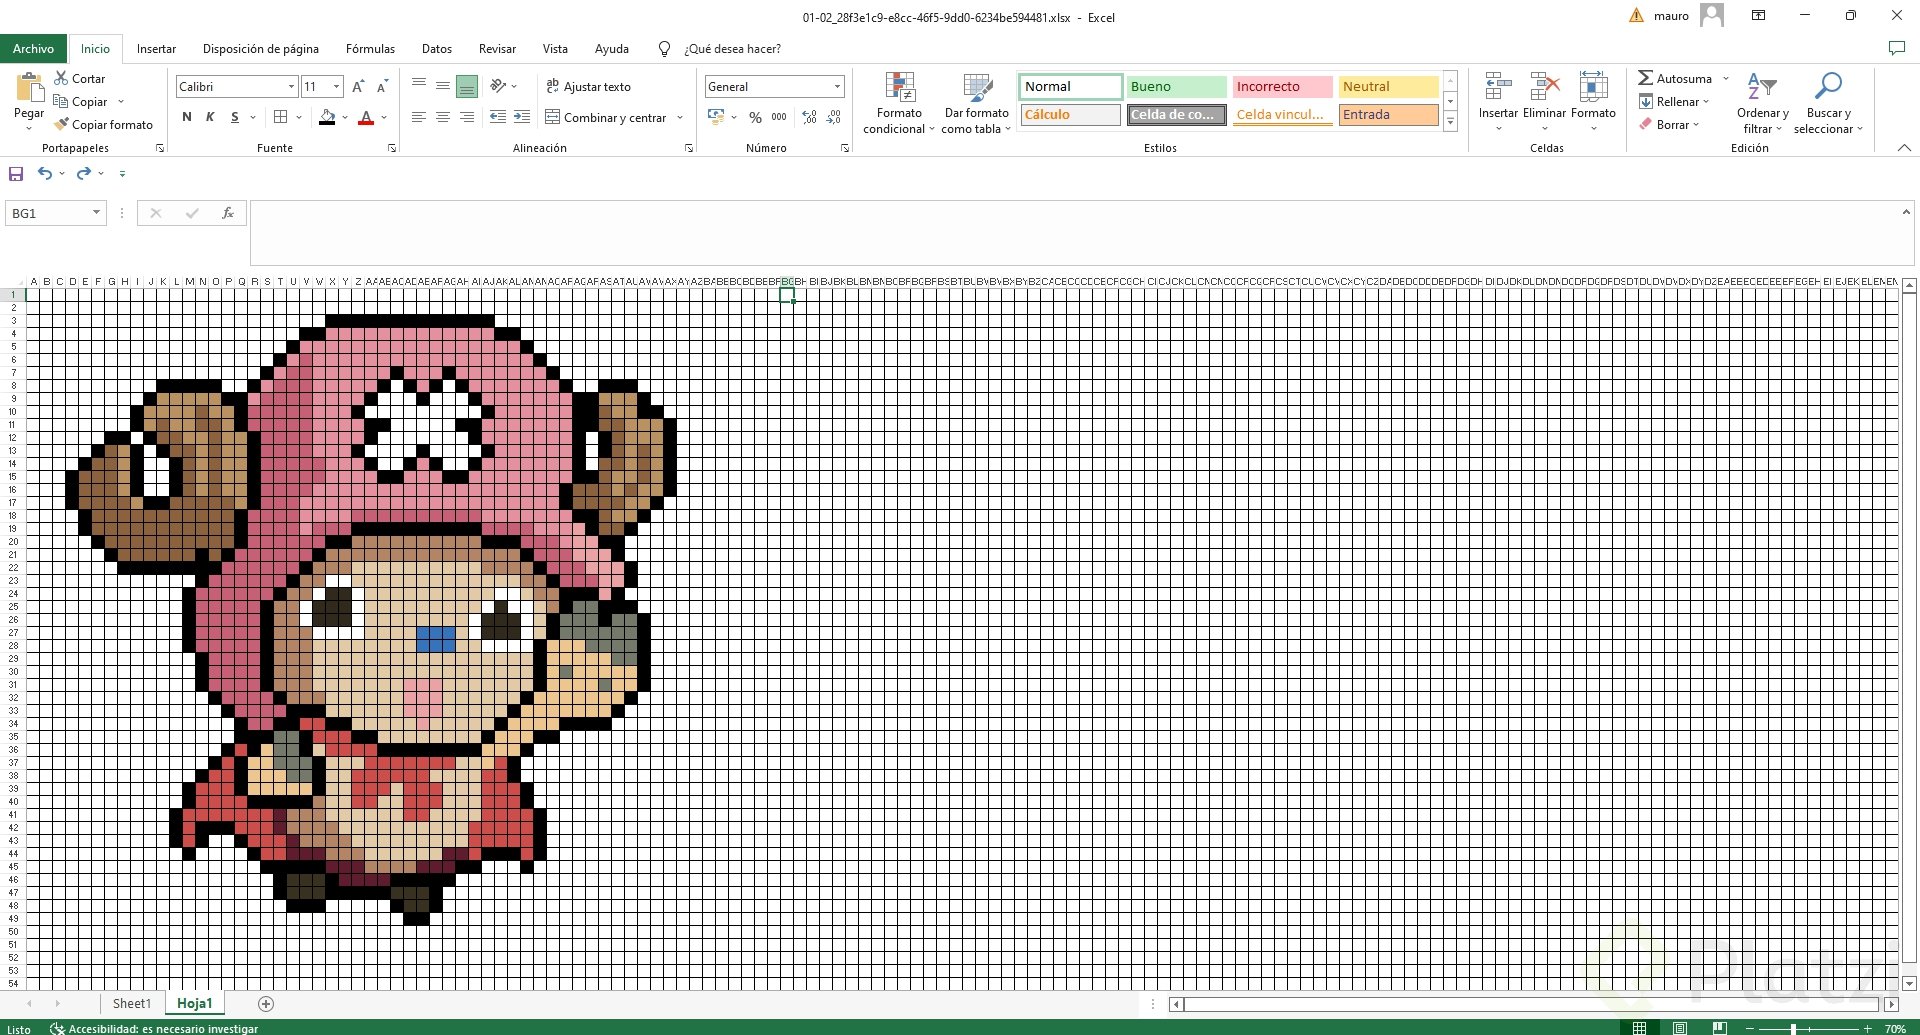The height and width of the screenshot is (1035, 1920).
Task: Open Formato condicional menu
Action: pyautogui.click(x=899, y=103)
